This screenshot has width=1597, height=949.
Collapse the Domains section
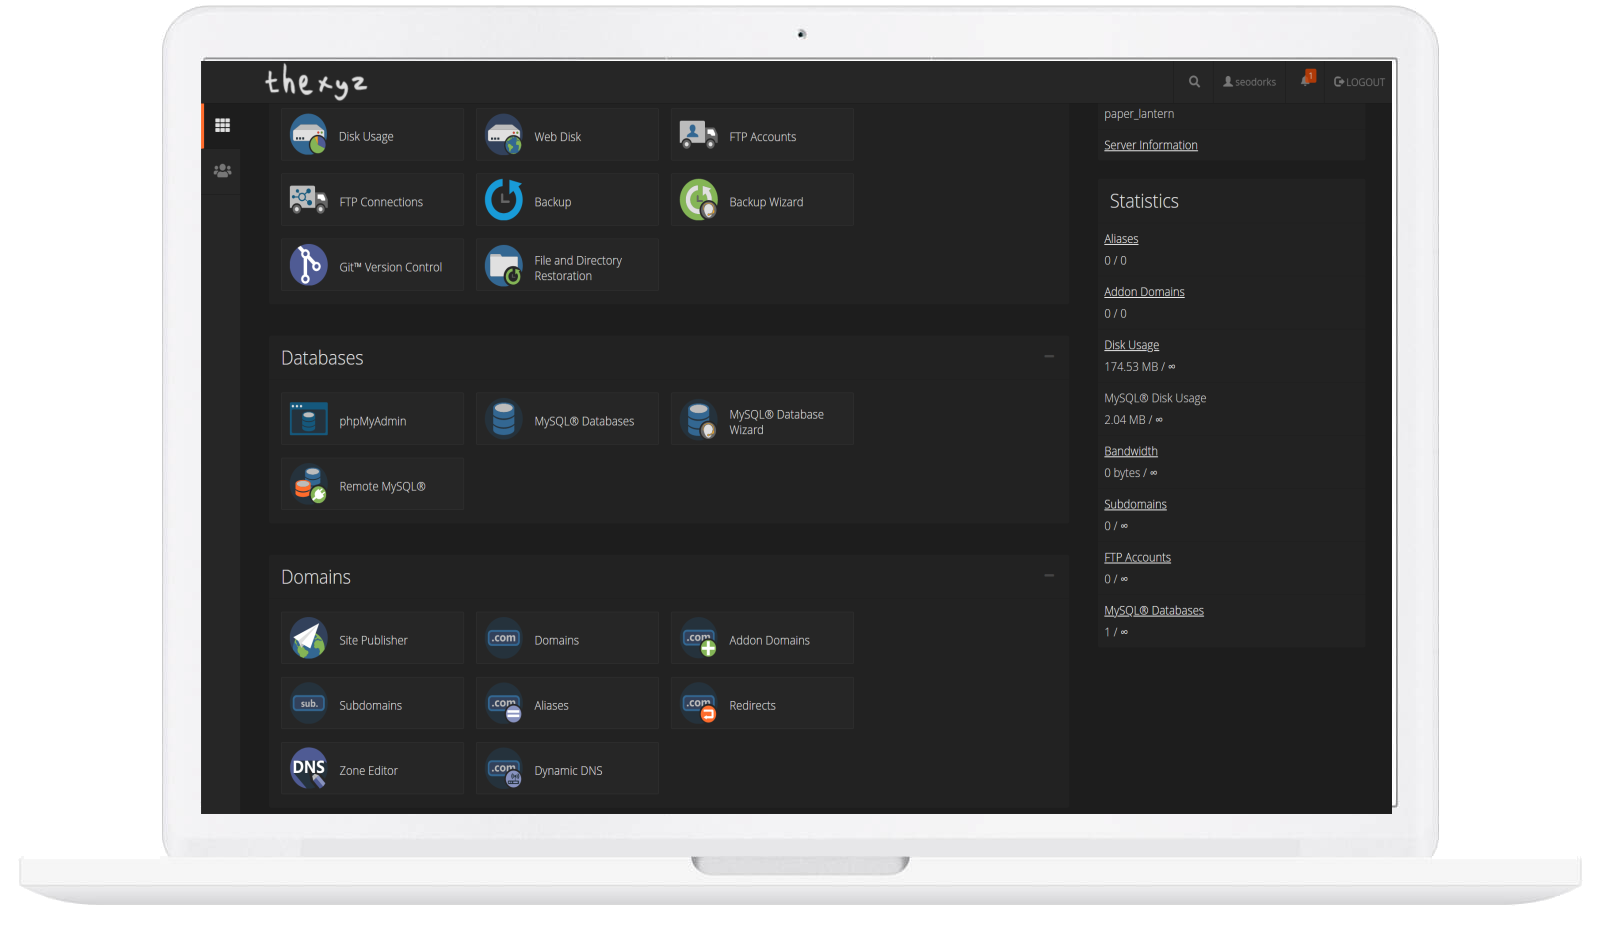1049,576
